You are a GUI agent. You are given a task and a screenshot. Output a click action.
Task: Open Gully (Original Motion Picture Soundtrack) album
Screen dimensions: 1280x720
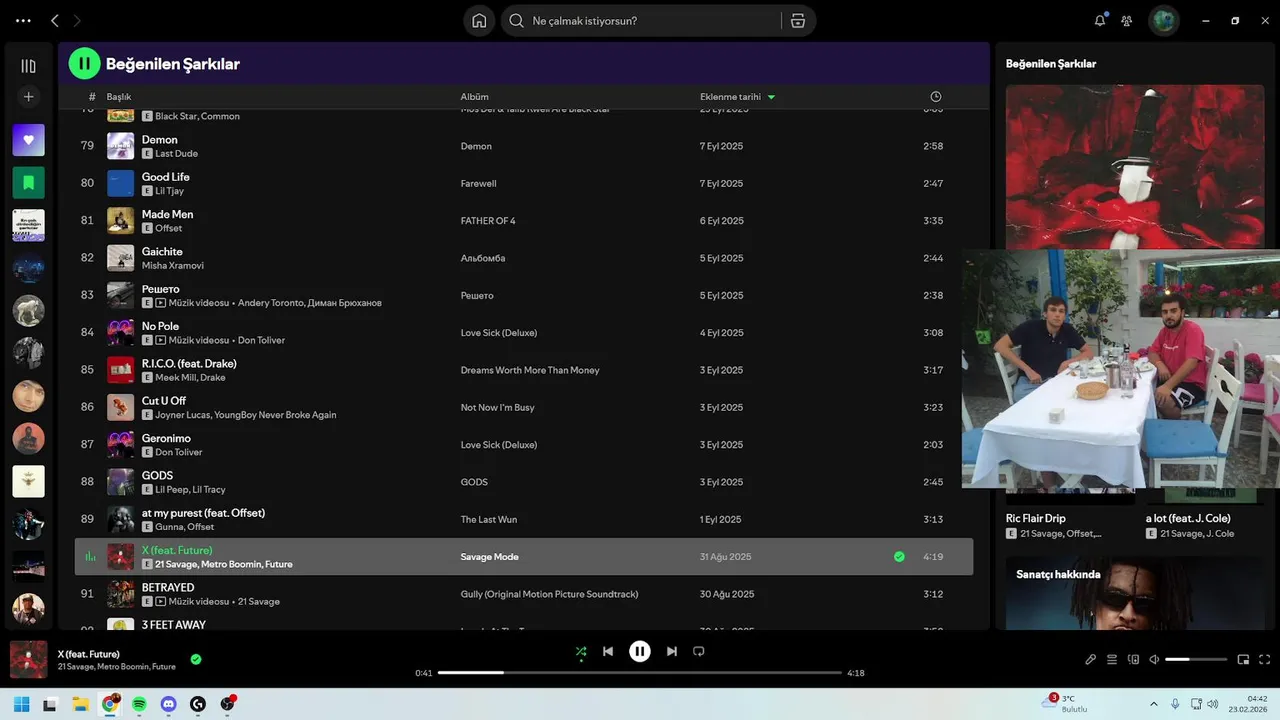549,594
